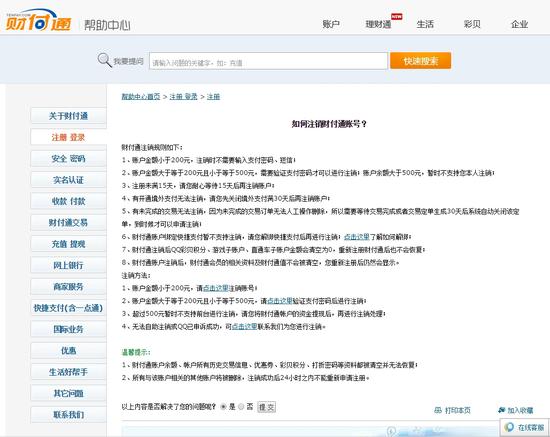Click breadcrumb link 注册
Image resolution: width=550 pixels, height=437 pixels.
(x=213, y=96)
